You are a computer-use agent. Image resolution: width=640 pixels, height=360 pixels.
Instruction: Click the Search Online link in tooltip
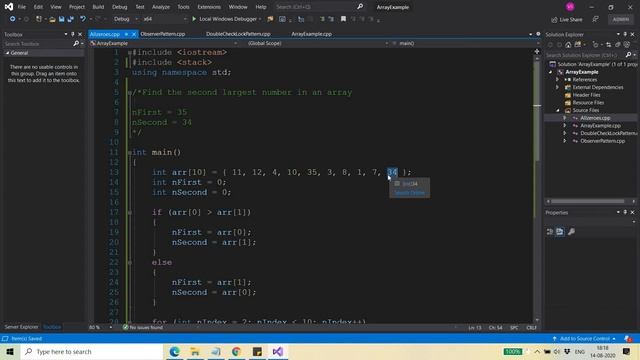[x=409, y=193]
